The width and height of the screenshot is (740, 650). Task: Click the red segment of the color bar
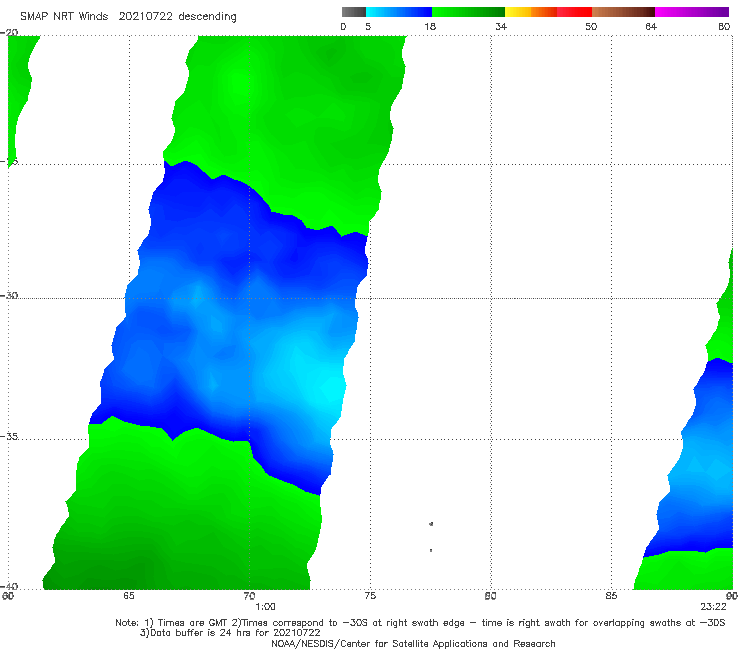click(x=574, y=12)
